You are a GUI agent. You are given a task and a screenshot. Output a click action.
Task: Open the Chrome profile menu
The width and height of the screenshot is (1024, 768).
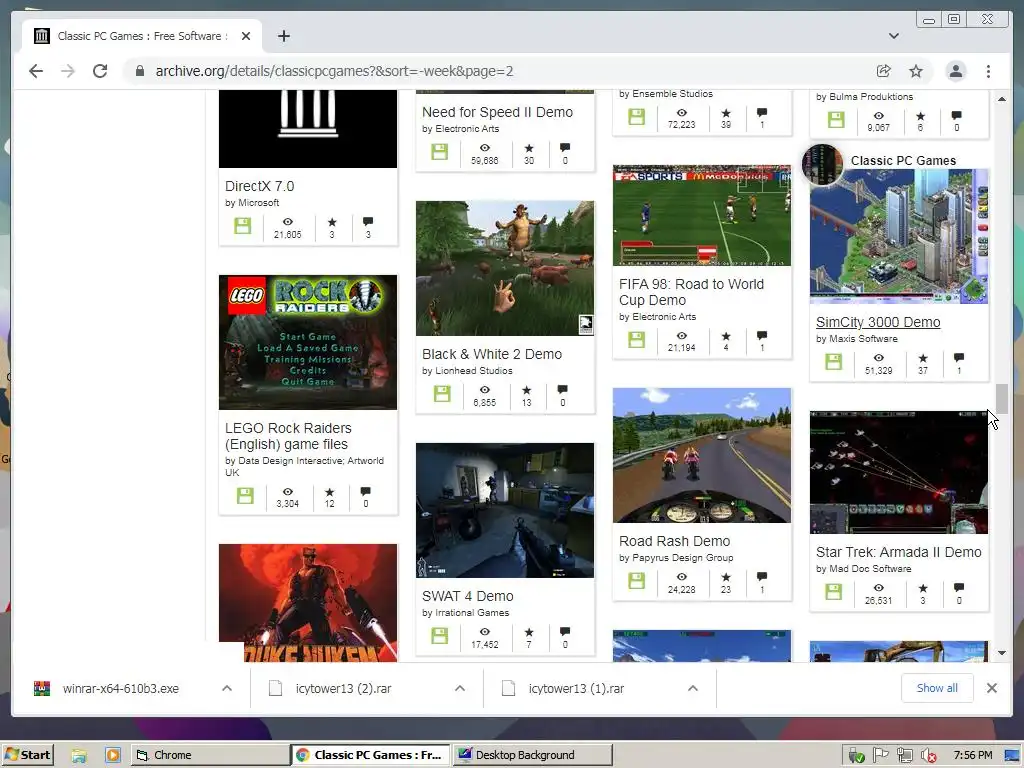[955, 71]
